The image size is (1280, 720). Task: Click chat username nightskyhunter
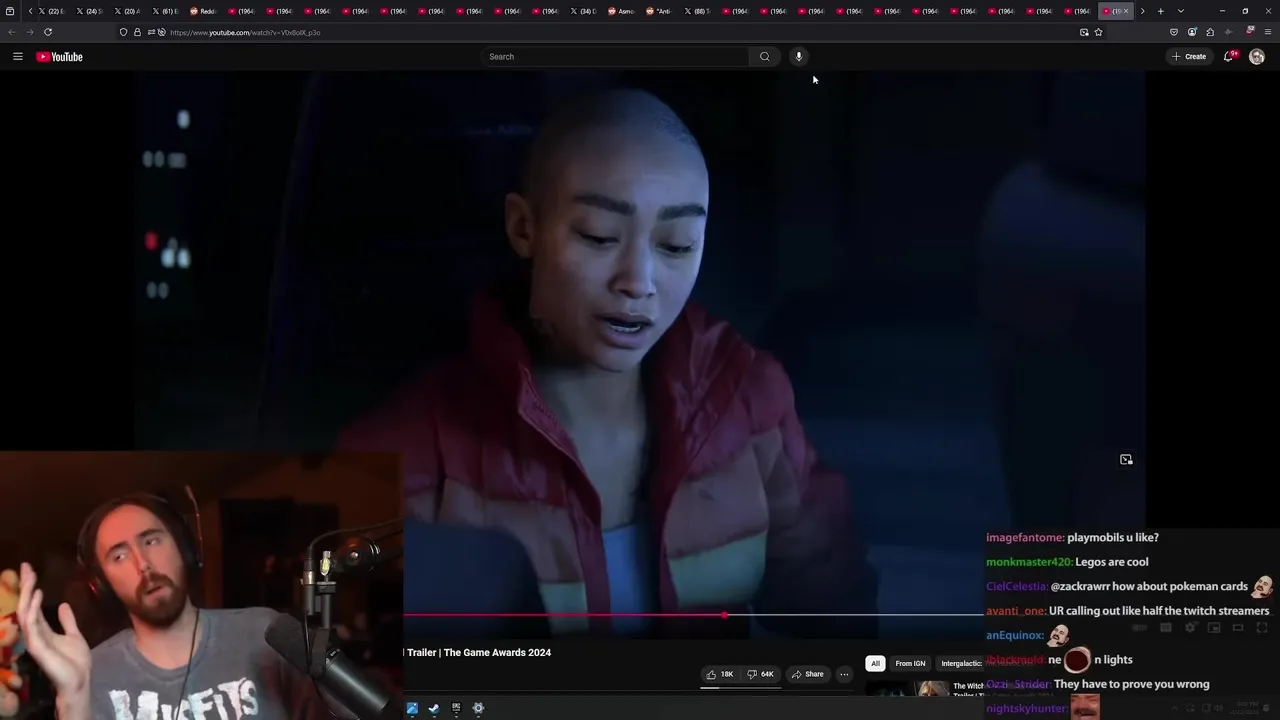(1027, 708)
